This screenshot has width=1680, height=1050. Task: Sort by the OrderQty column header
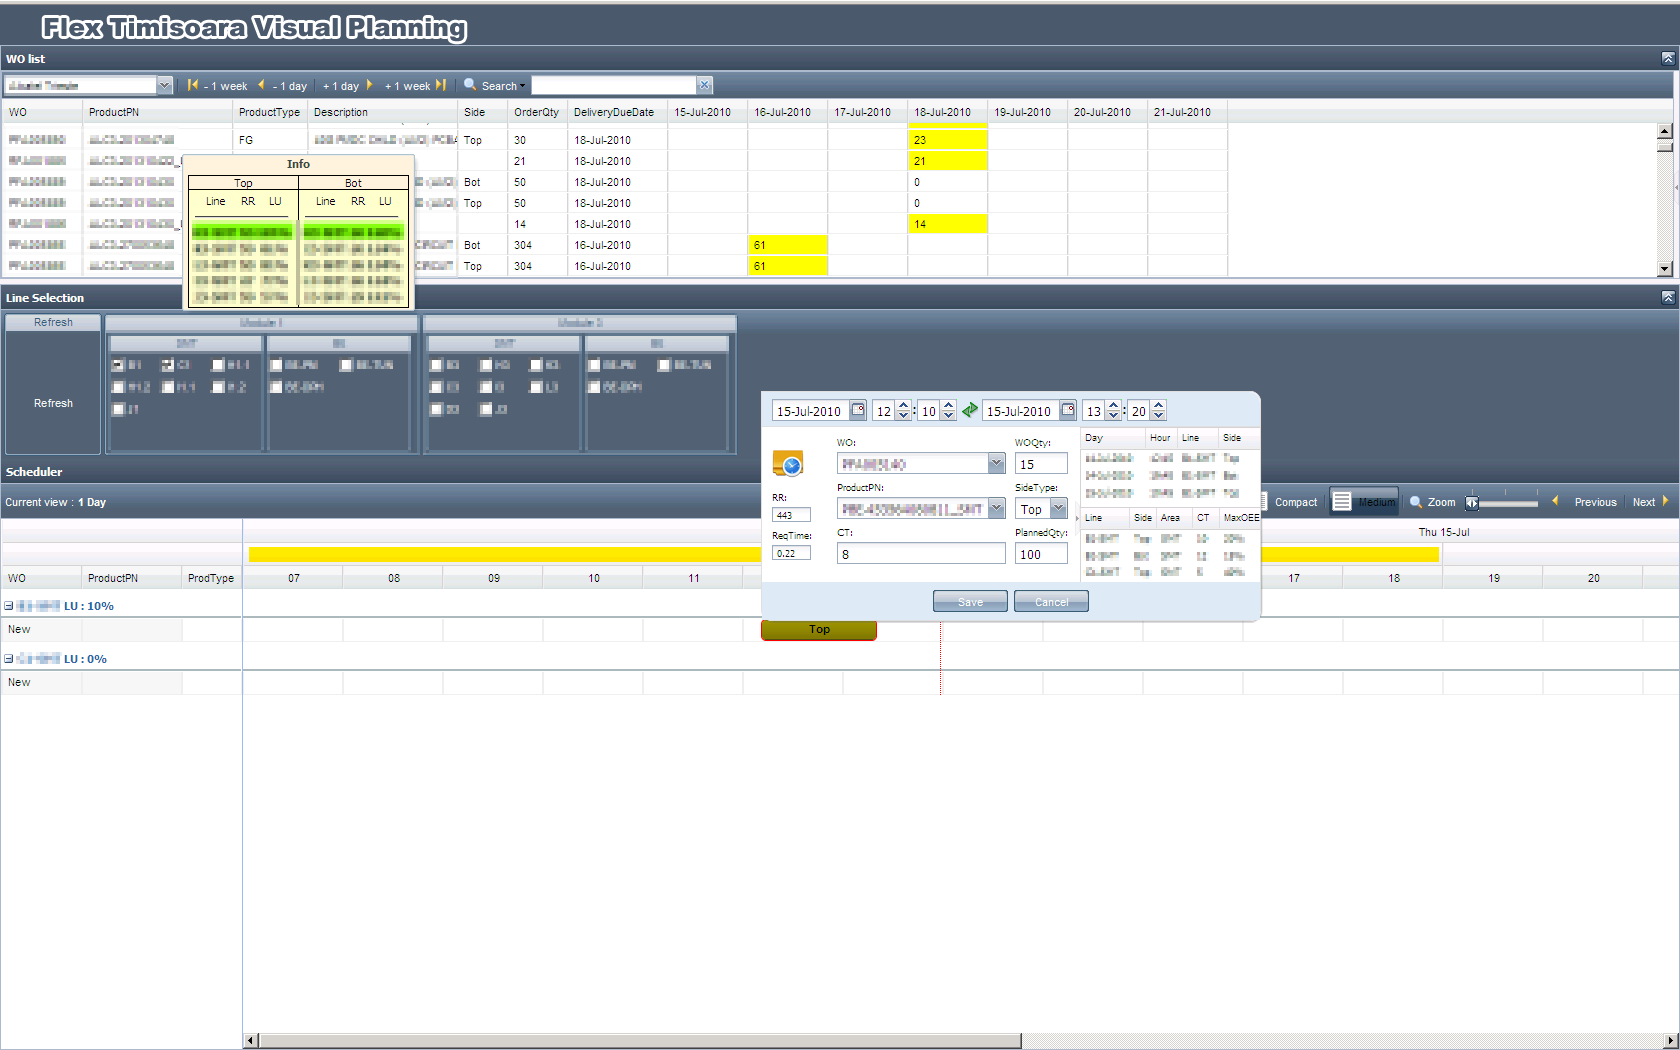(x=537, y=112)
